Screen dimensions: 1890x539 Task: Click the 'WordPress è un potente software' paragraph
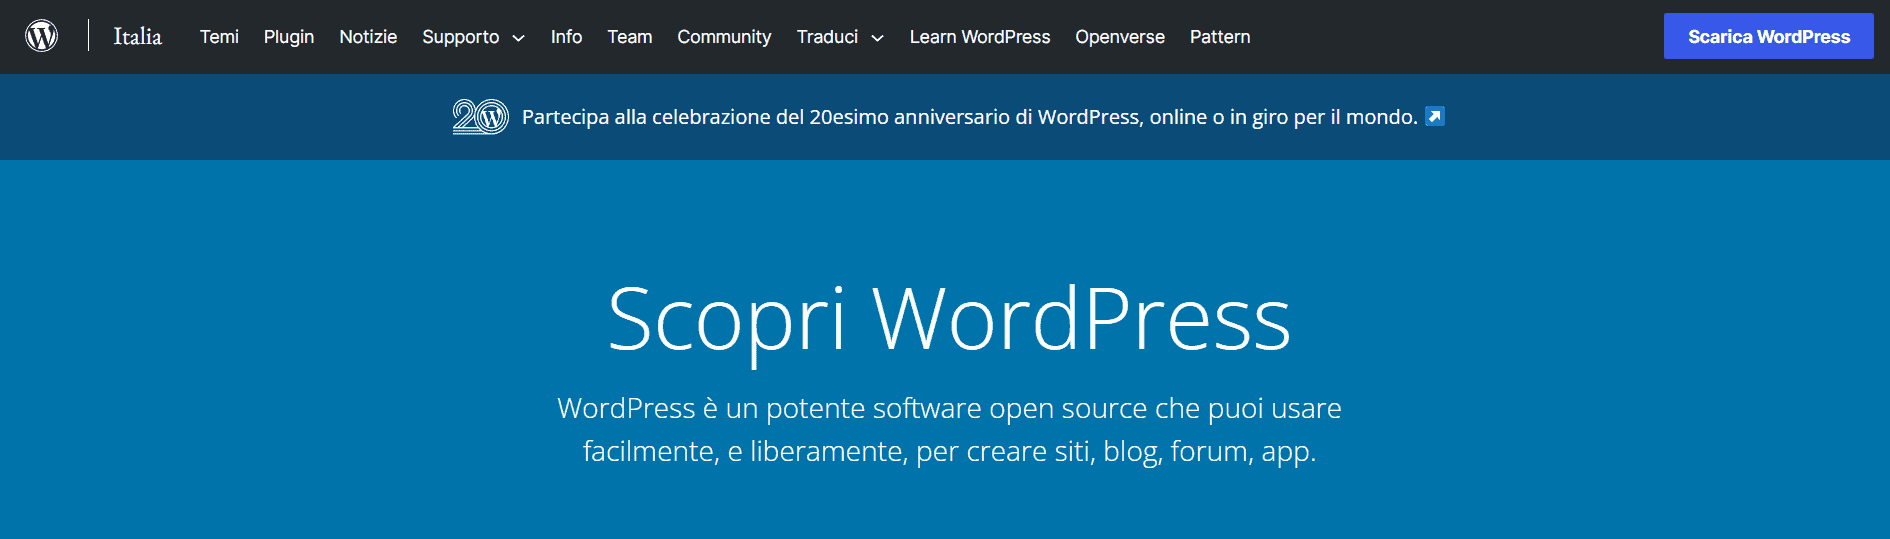click(949, 429)
